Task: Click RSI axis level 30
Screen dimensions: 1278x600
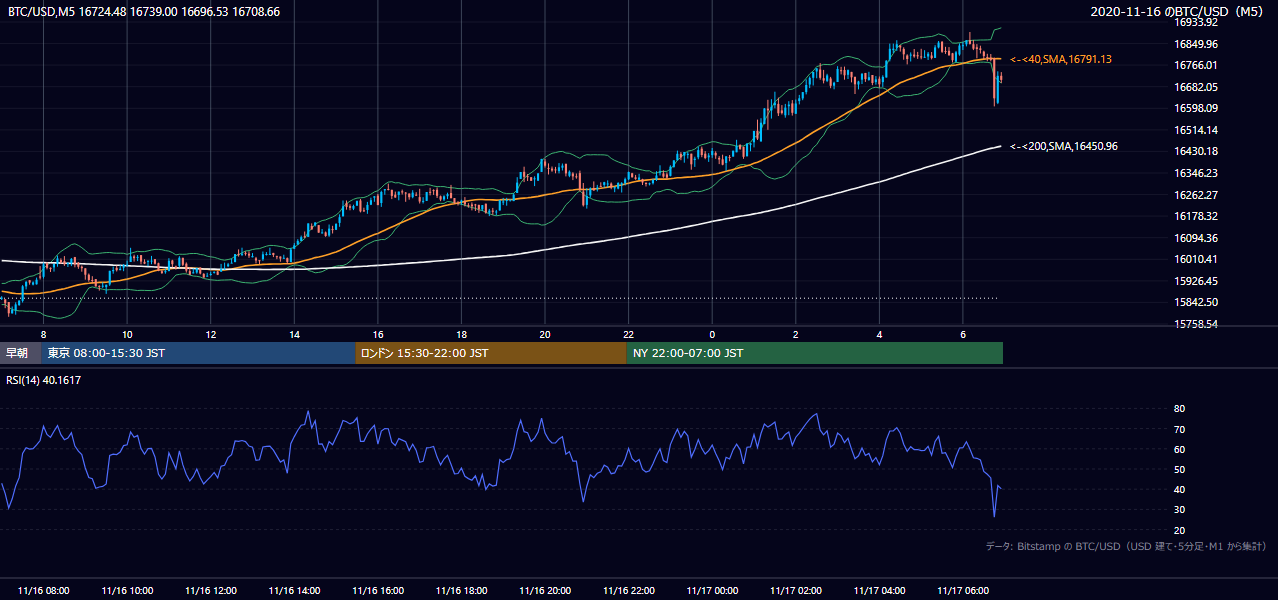Action: point(1180,510)
